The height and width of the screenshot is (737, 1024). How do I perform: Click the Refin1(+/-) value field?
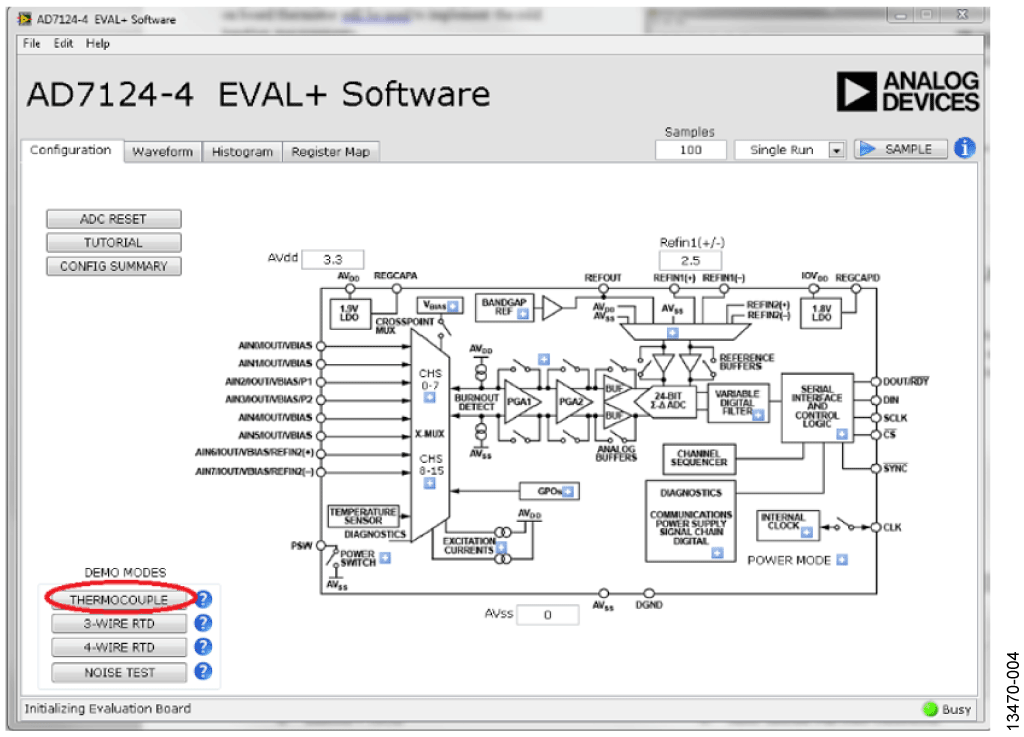690,260
